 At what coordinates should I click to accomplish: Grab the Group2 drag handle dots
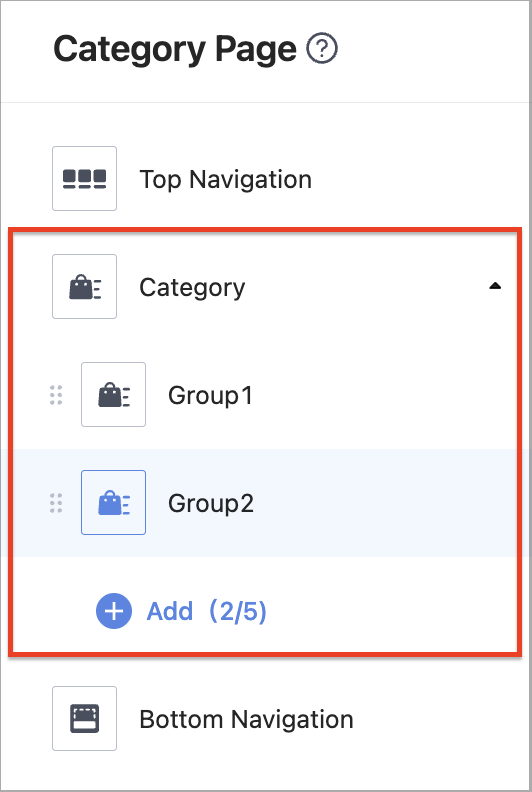coord(56,503)
